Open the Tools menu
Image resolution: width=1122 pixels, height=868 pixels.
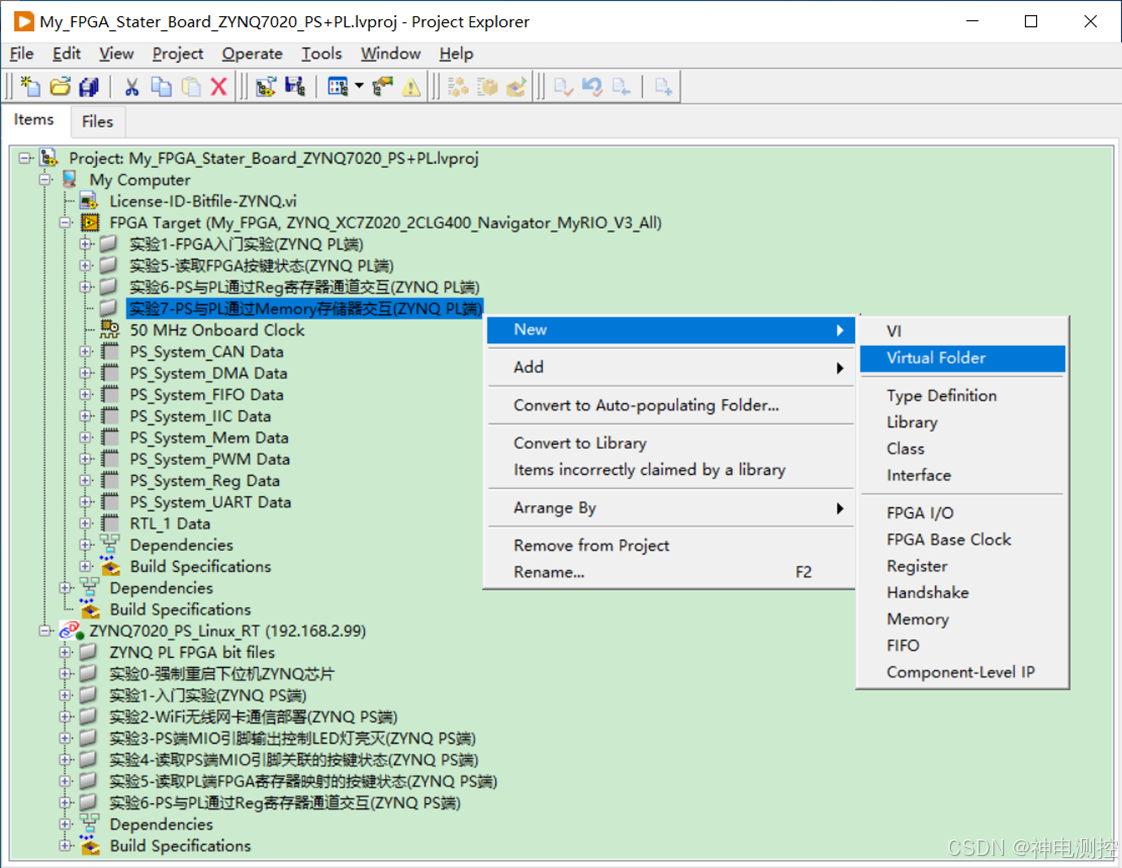(321, 54)
